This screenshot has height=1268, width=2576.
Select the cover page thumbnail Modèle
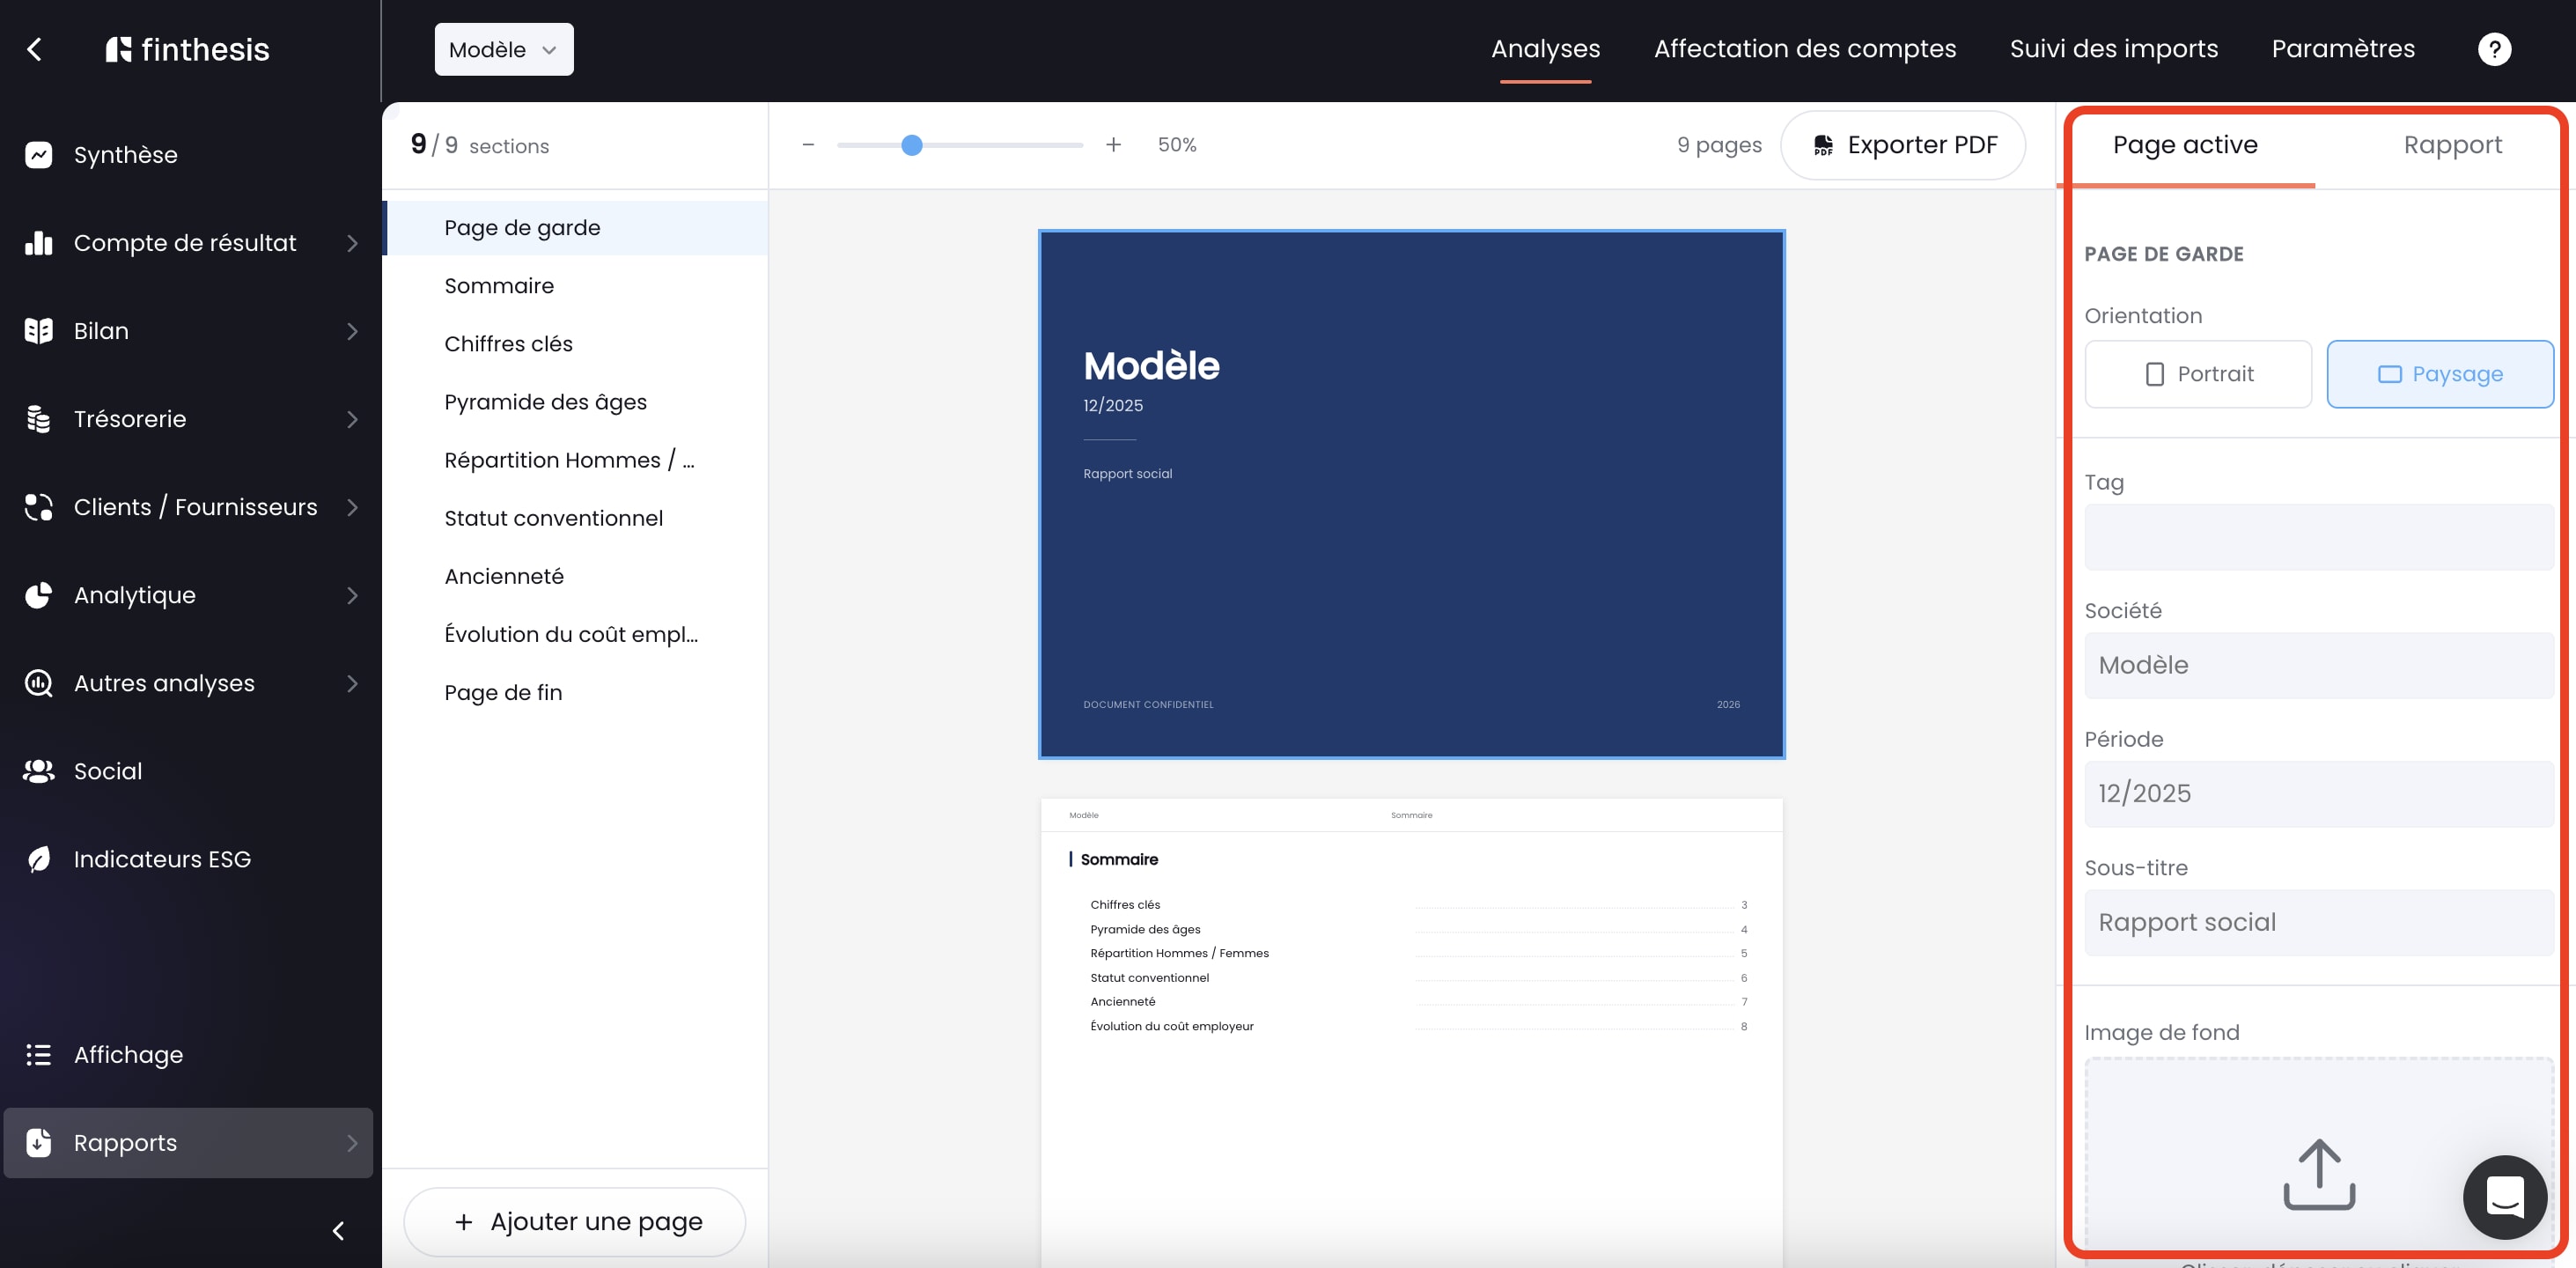[1411, 494]
